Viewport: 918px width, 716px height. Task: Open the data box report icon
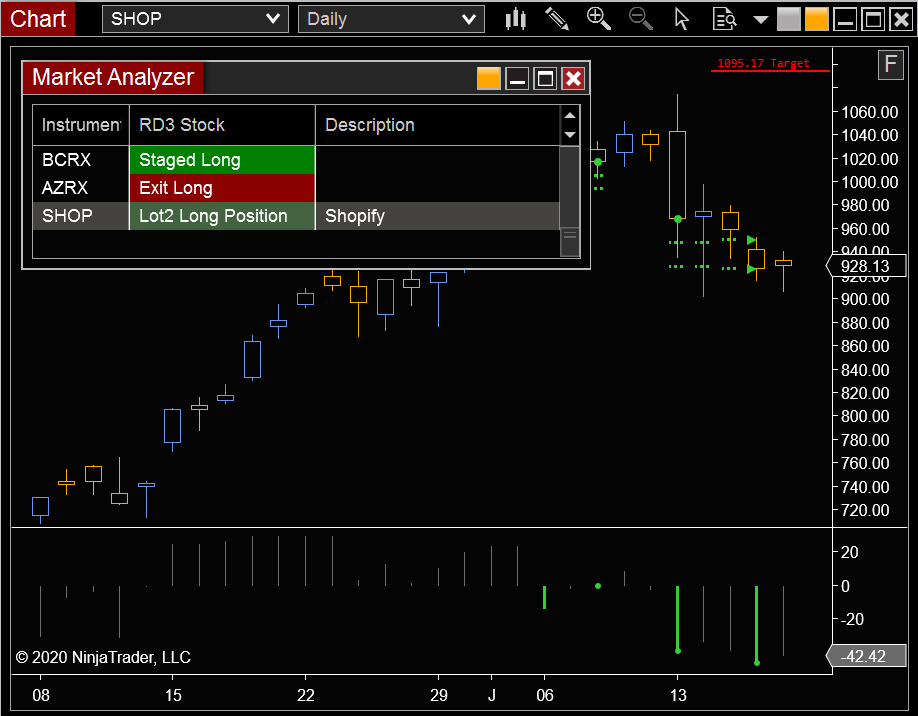click(x=723, y=18)
